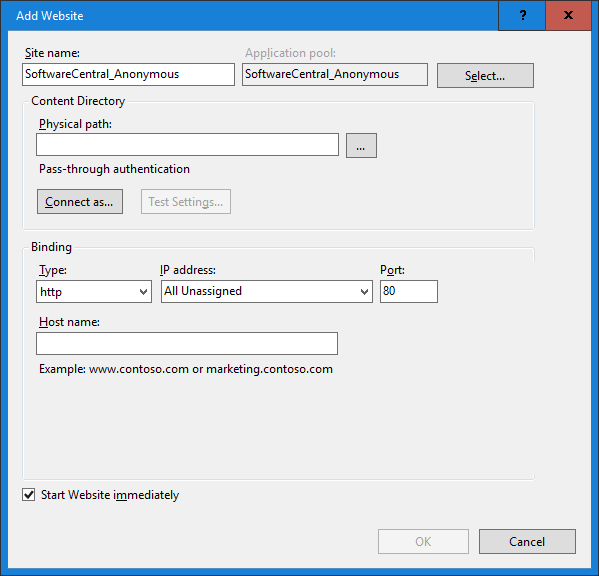Click the Select... application pool button
Screen dimensions: 599x576
tap(485, 76)
